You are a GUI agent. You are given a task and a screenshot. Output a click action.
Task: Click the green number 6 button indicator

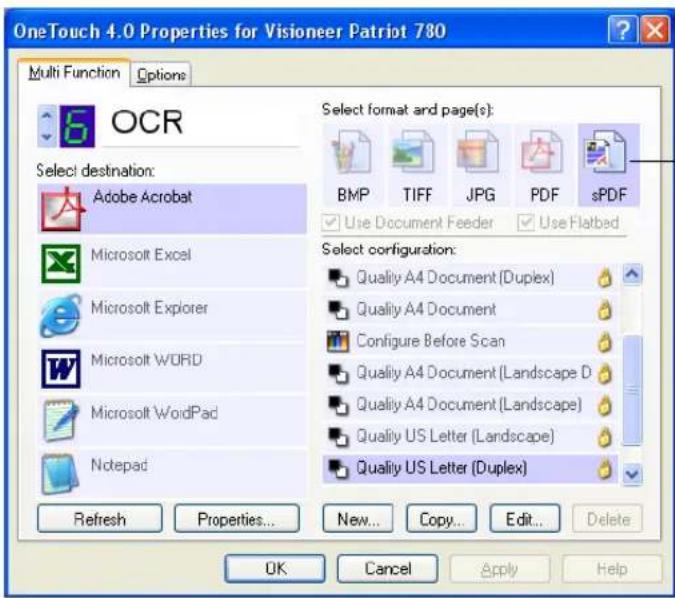coord(77,126)
